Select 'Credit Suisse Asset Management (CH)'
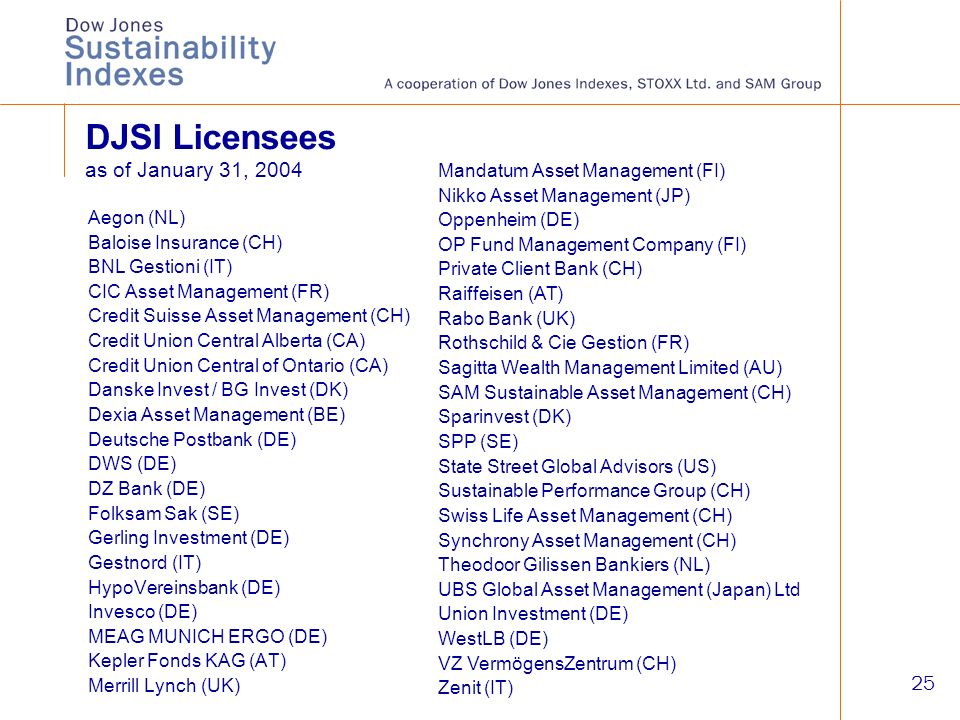The height and width of the screenshot is (720, 960). (249, 316)
